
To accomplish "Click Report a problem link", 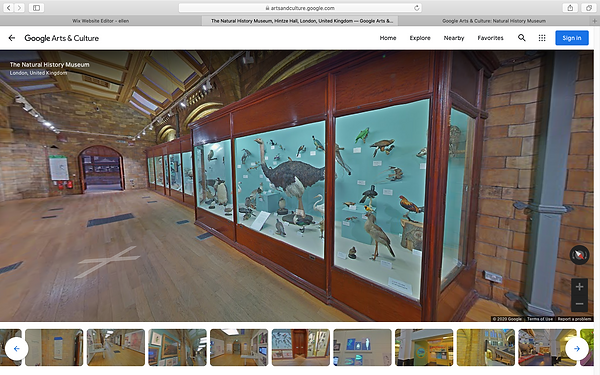I will (x=574, y=319).
